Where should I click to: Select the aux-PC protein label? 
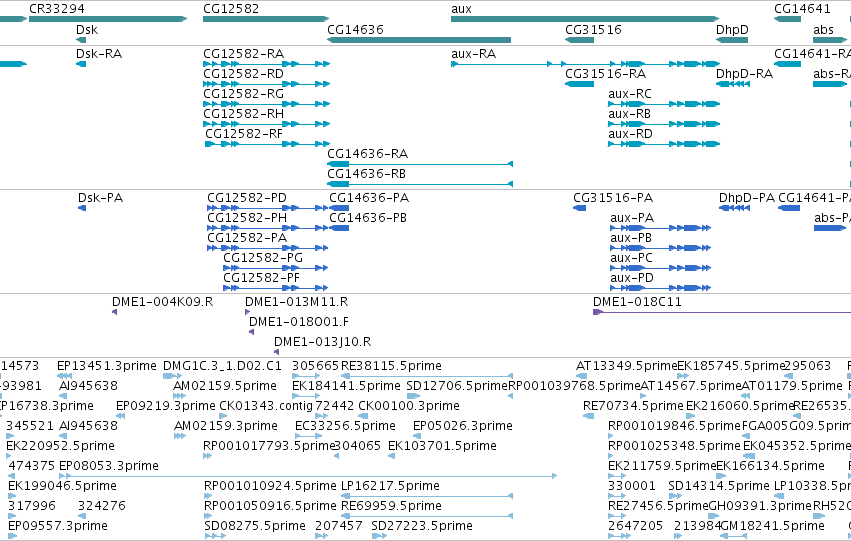pos(631,258)
